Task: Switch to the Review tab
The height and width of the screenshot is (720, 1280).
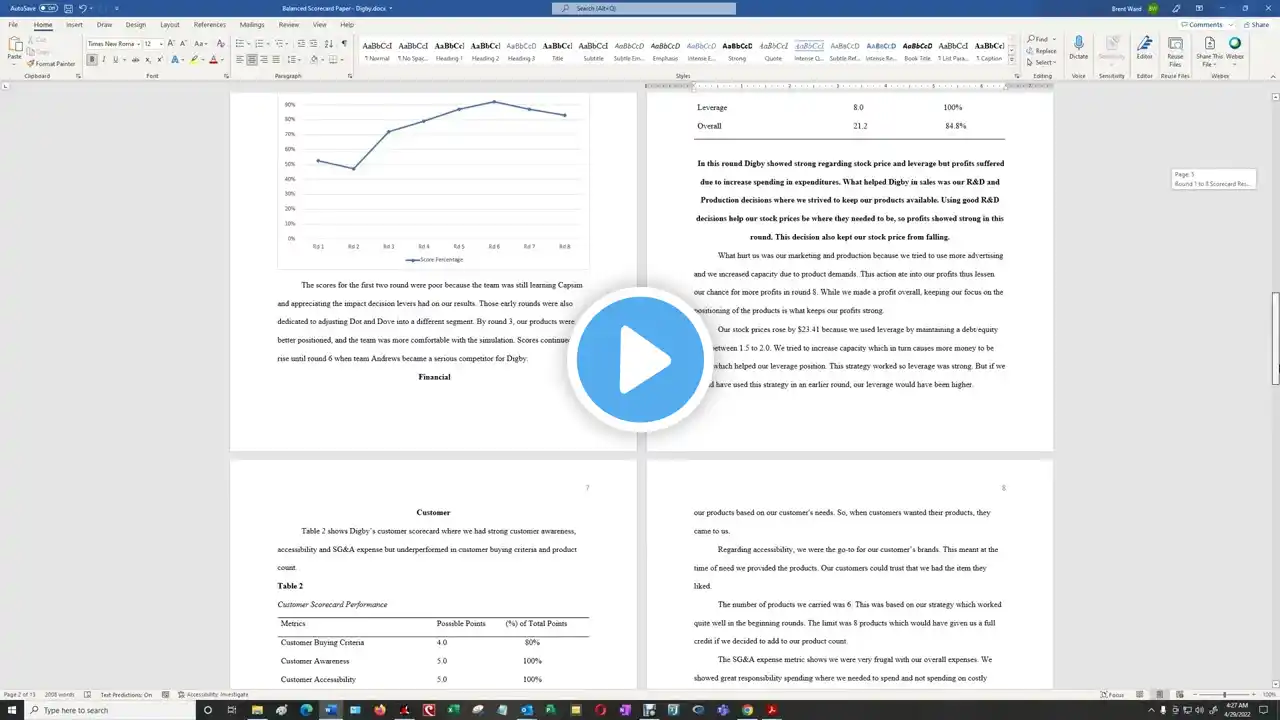Action: (289, 24)
